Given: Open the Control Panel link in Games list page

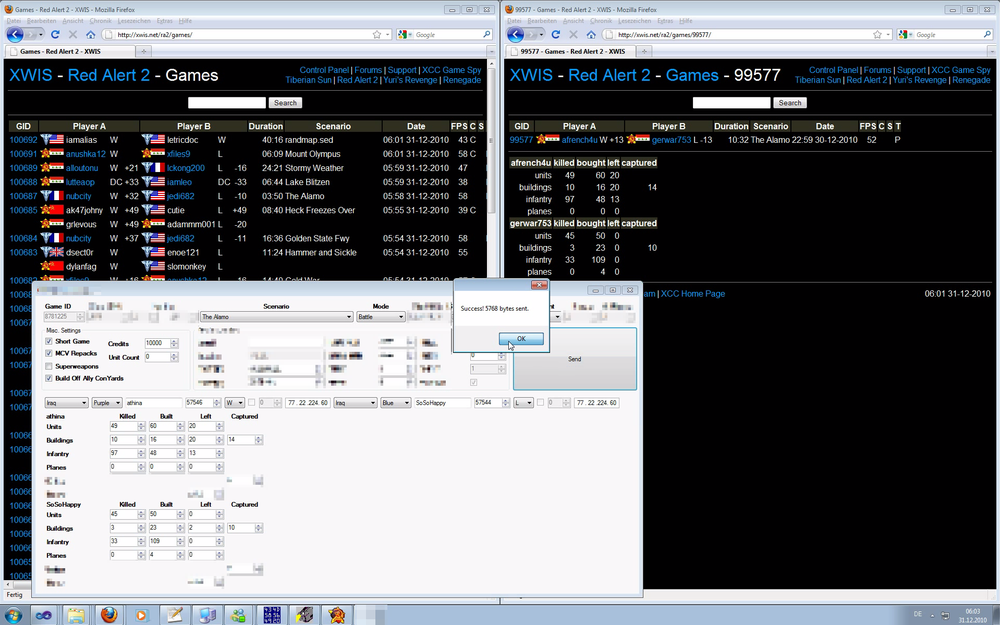Looking at the screenshot, I should coord(324,70).
